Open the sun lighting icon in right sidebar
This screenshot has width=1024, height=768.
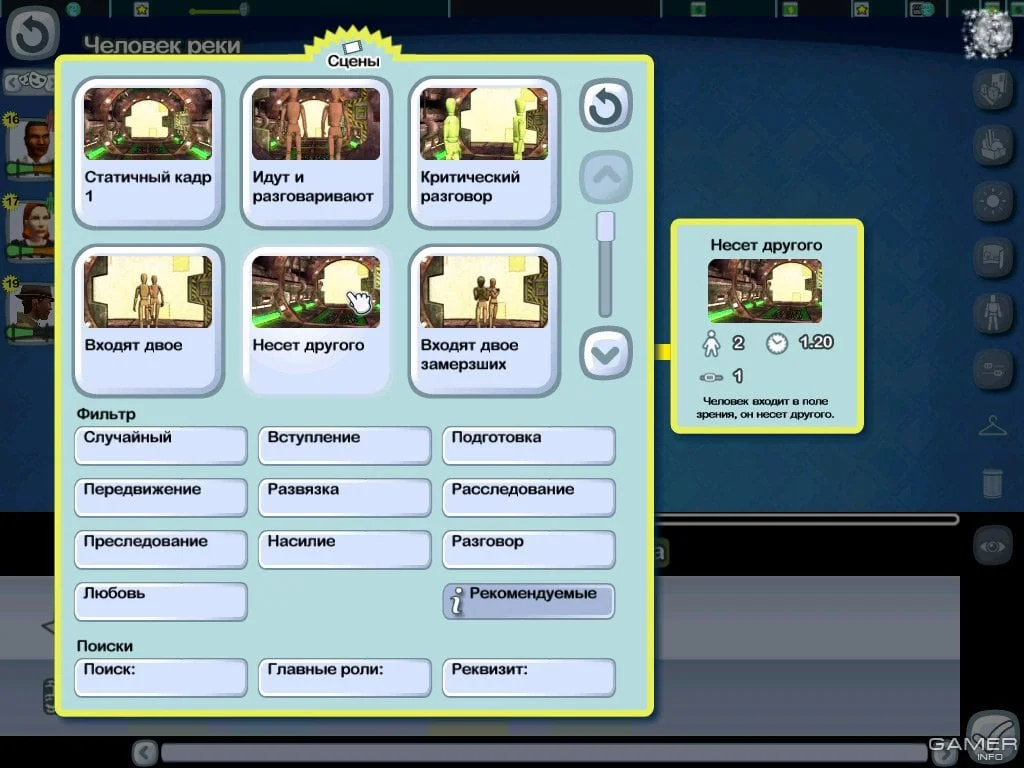point(992,201)
